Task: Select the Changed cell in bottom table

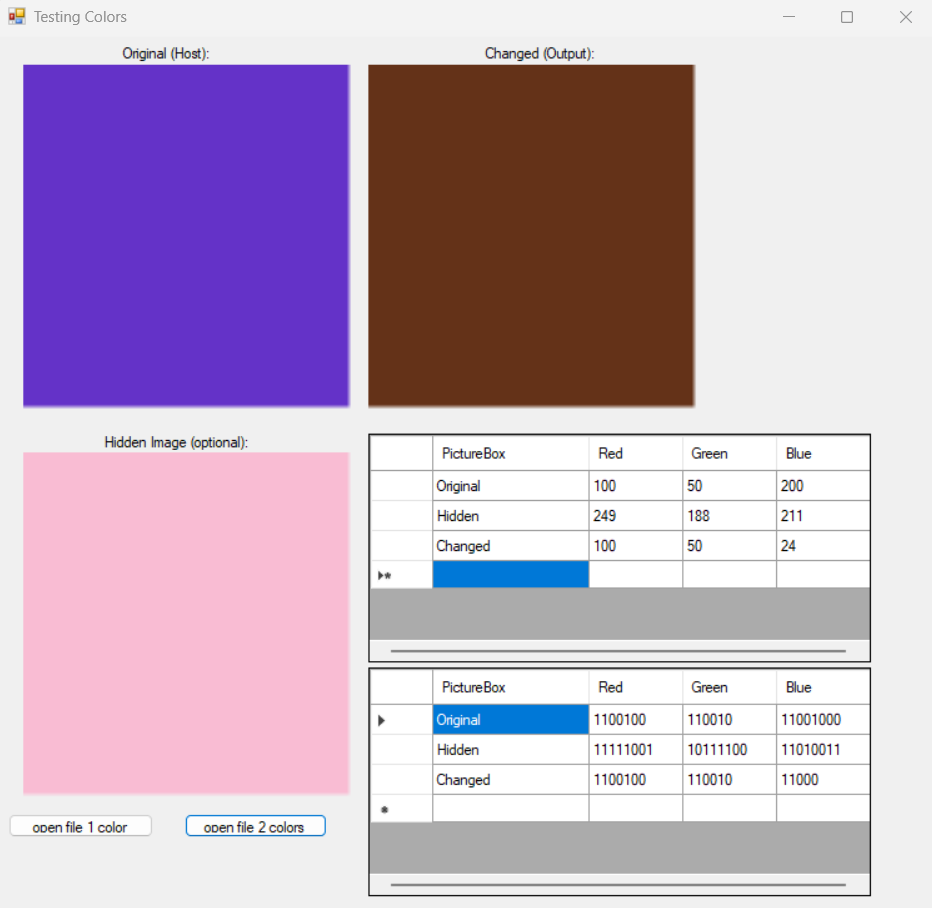Action: point(510,780)
